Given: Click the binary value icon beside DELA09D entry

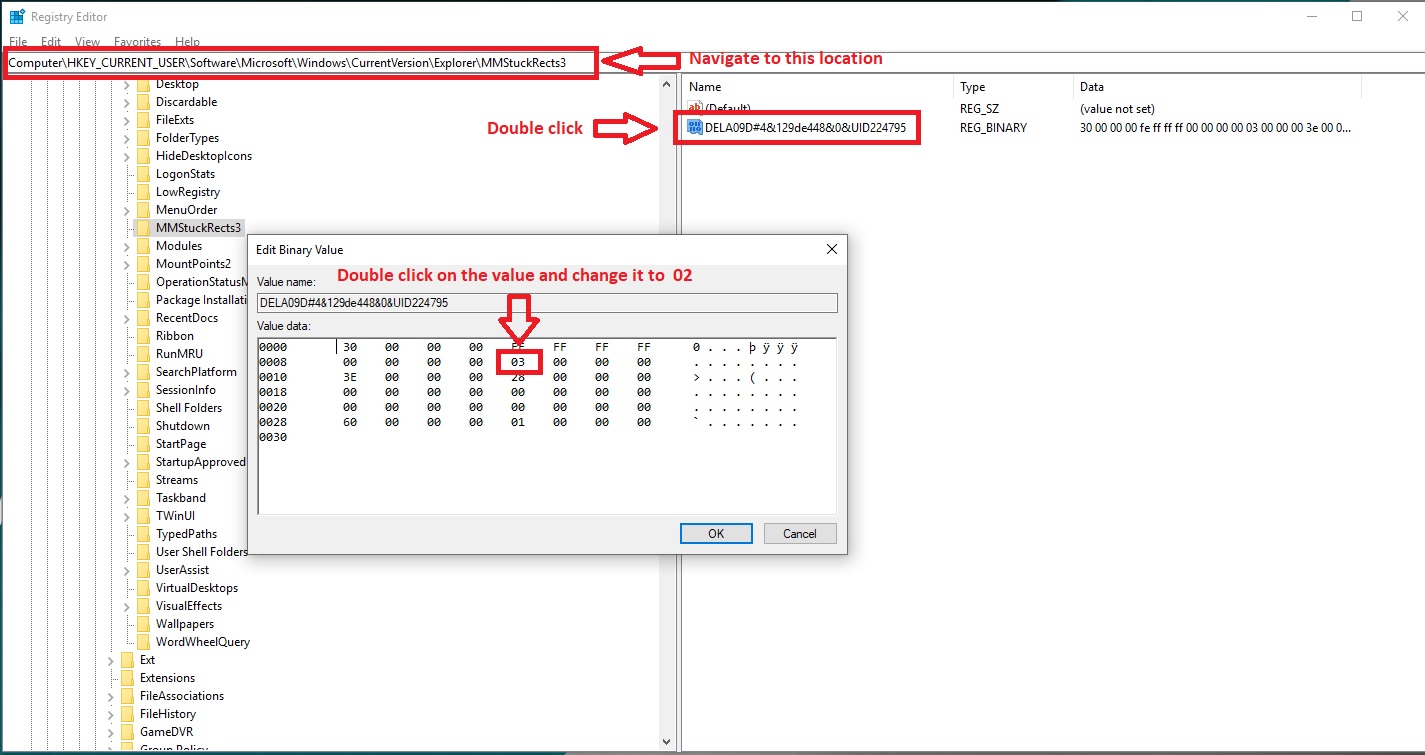Looking at the screenshot, I should (695, 128).
